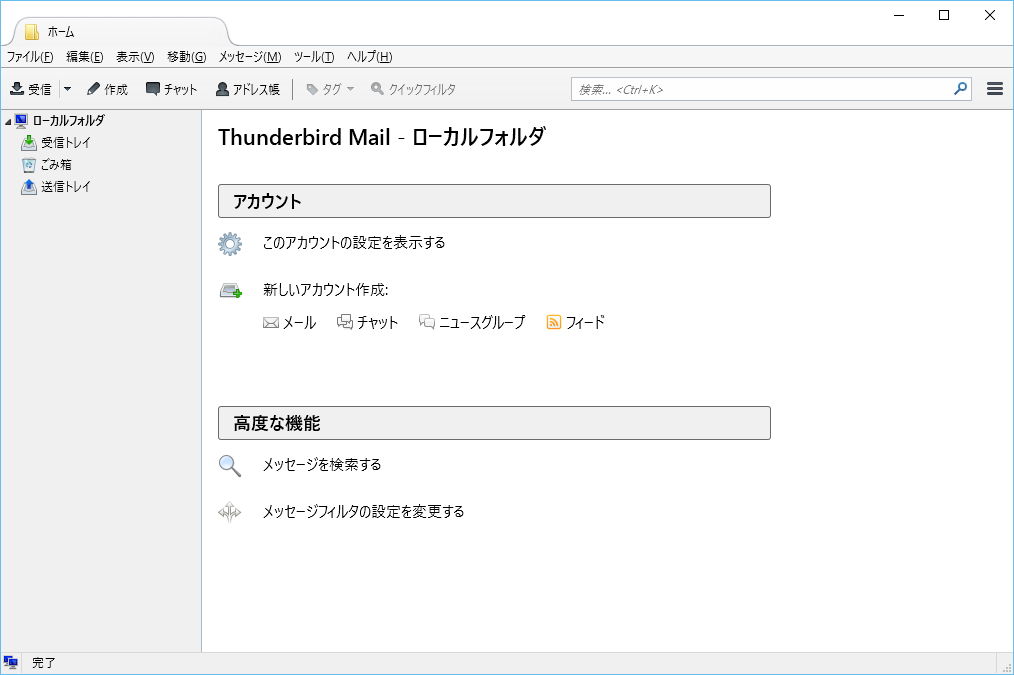The image size is (1014, 675).
Task: Open the ヘルプ(H) menu
Action: click(369, 57)
